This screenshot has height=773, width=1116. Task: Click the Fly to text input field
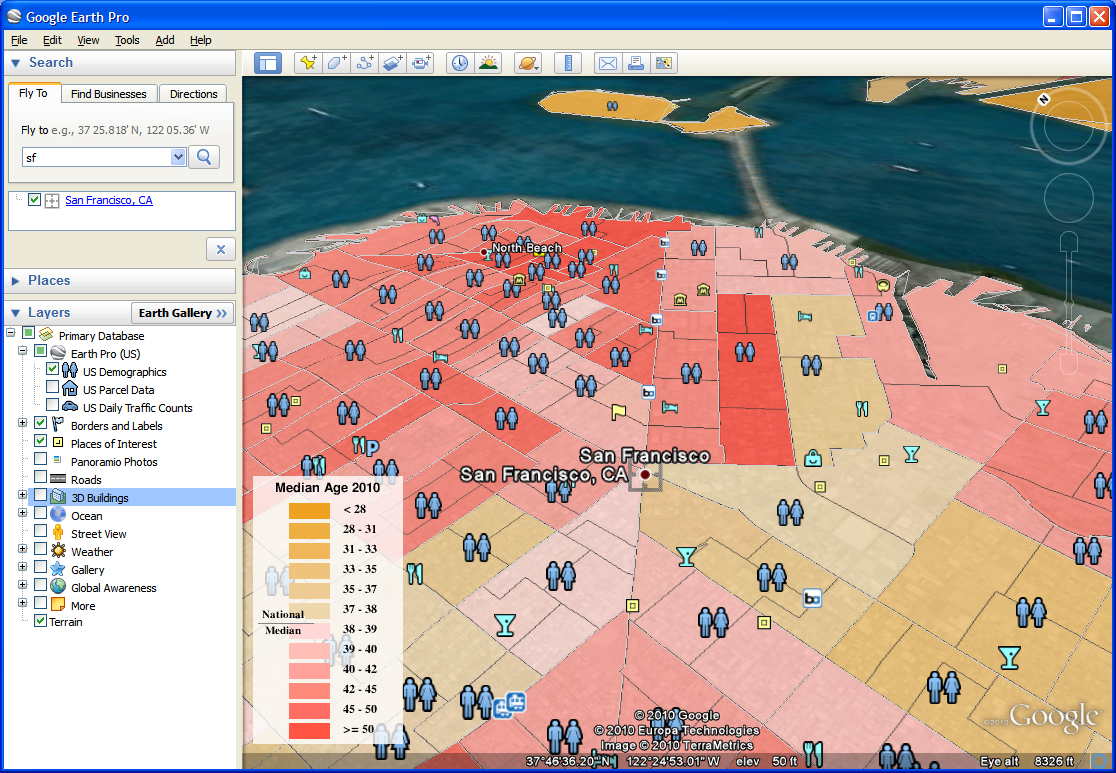click(x=97, y=157)
